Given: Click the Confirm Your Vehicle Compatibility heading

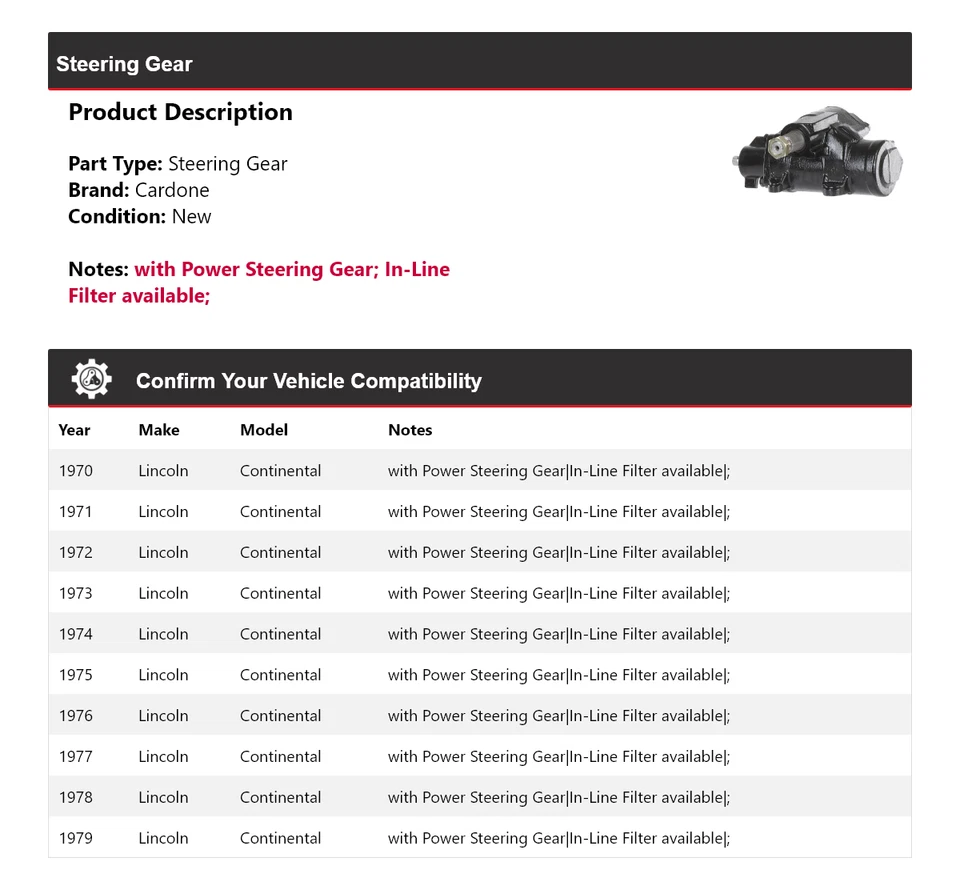Looking at the screenshot, I should point(308,381).
